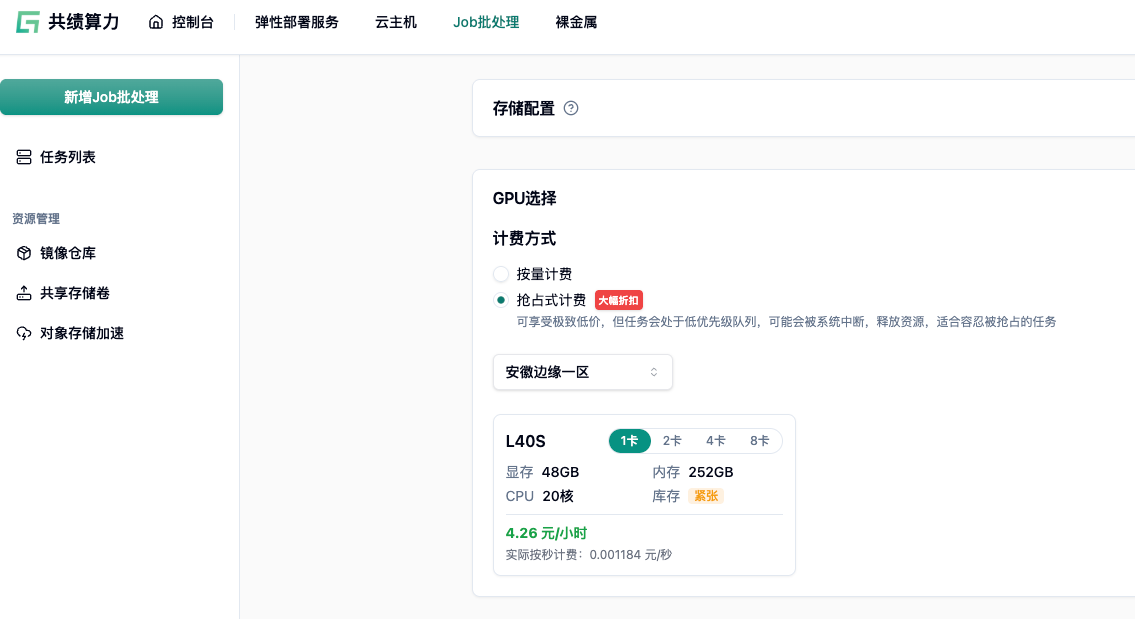Viewport: 1135px width, 619px height.
Task: Click the 共绩算力 logo icon
Action: pyautogui.click(x=28, y=22)
